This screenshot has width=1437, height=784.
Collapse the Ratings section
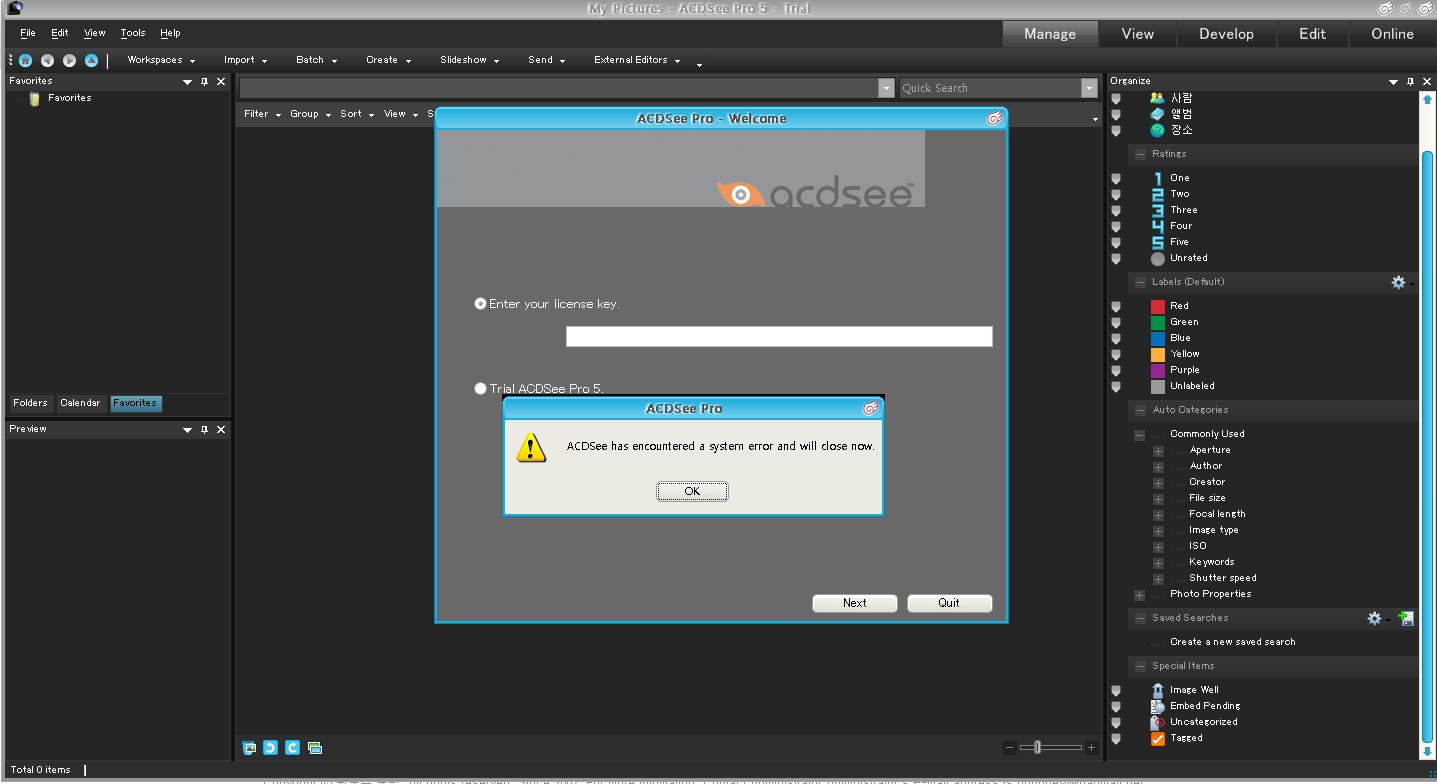(1140, 154)
